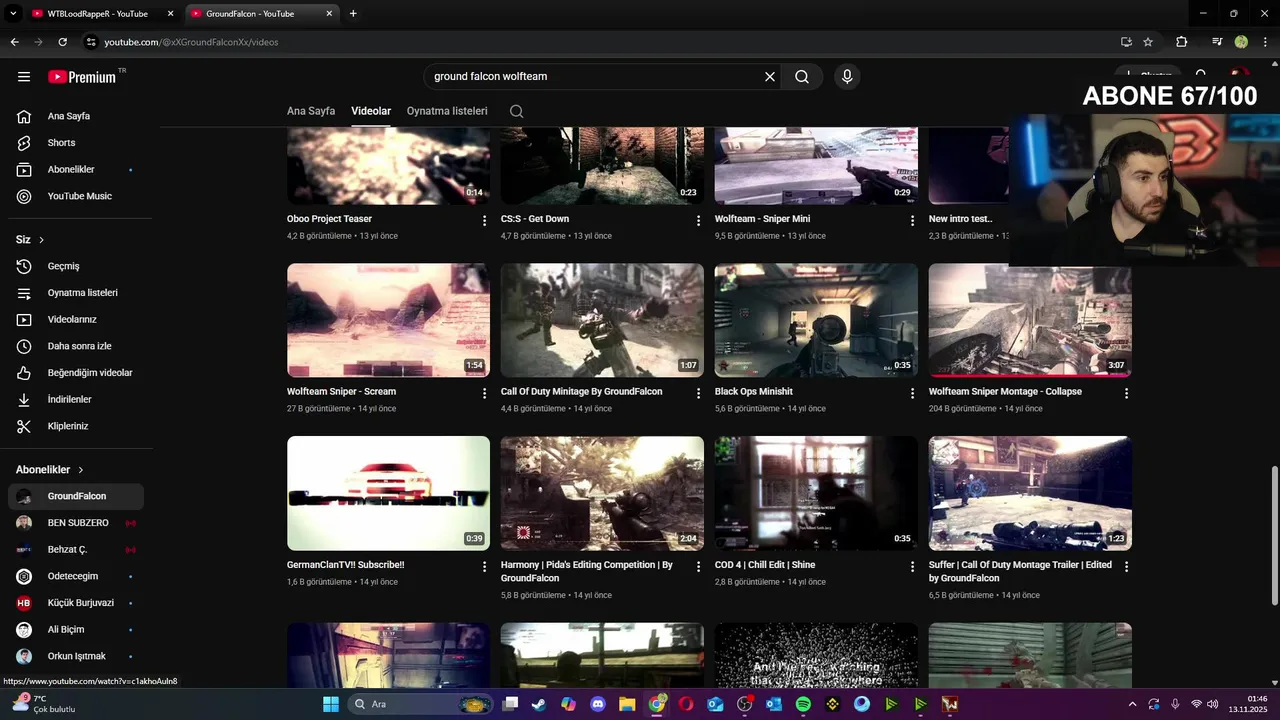Select the GroundFalcon browser tab
The width and height of the screenshot is (1280, 720).
click(263, 14)
